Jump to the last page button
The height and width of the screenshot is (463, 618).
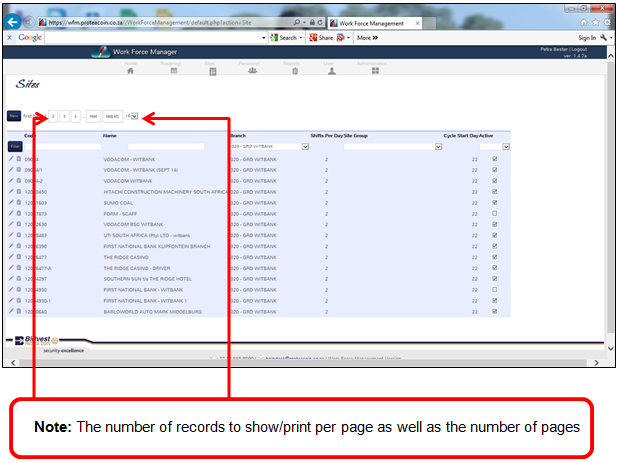tap(113, 116)
